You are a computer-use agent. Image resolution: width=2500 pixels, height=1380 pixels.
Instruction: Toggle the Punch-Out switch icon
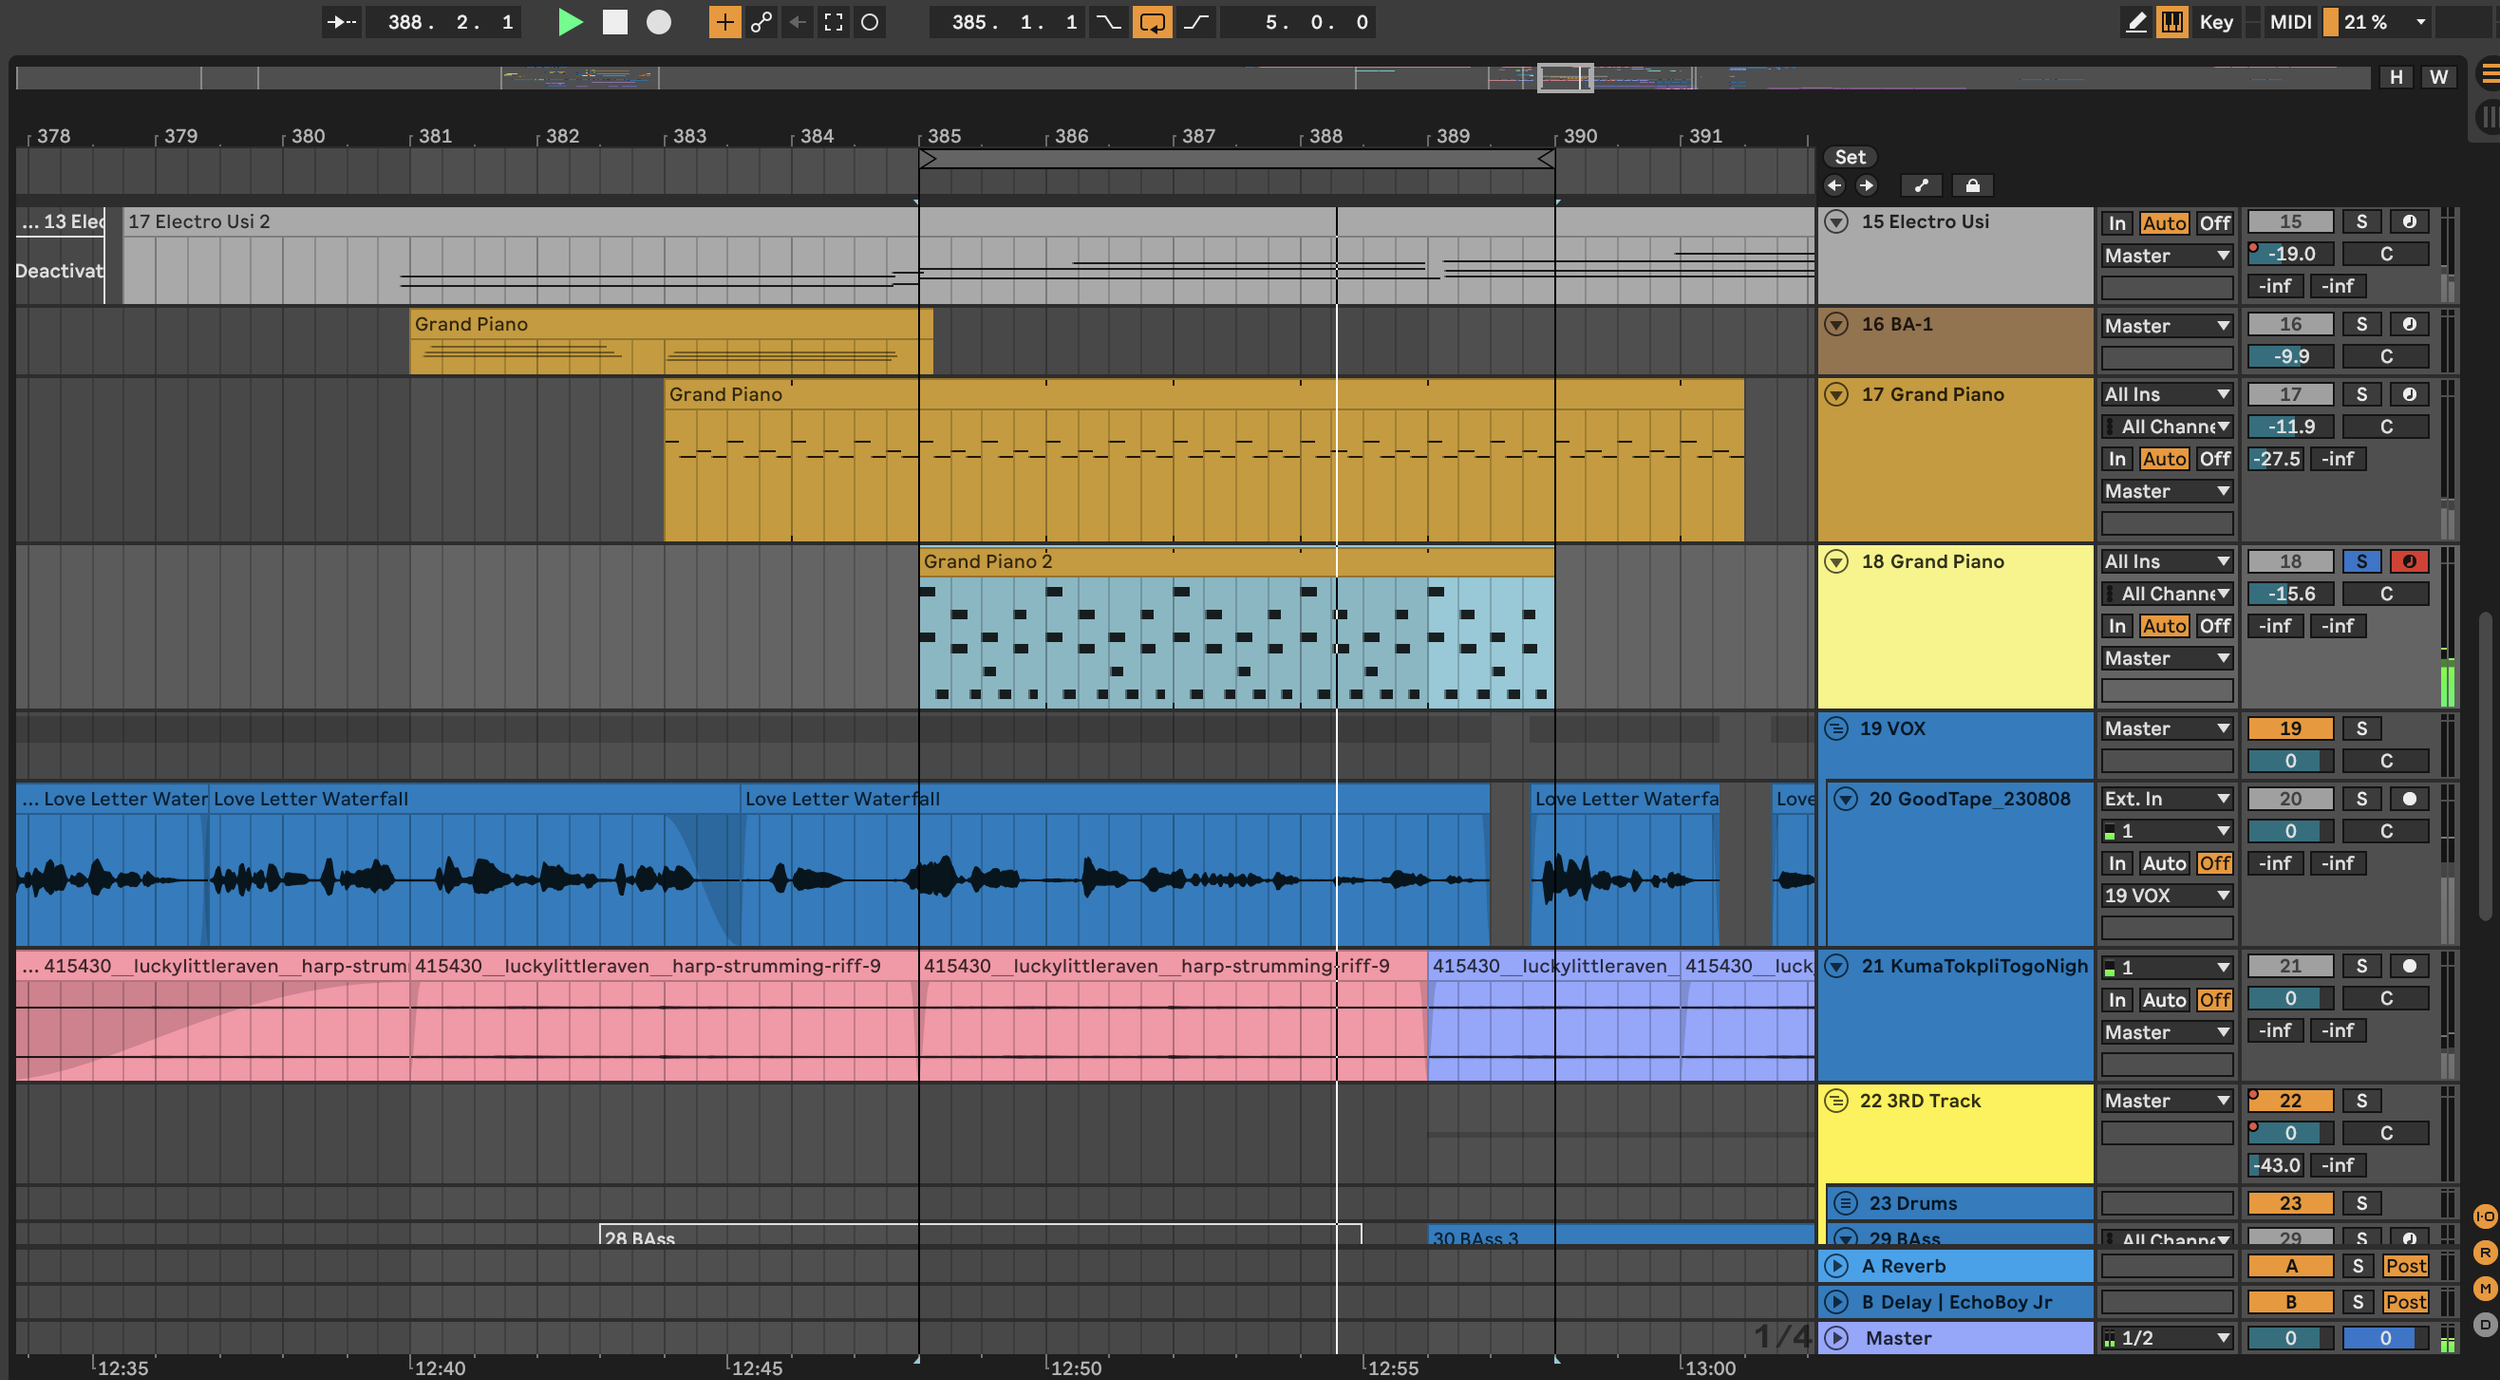pyautogui.click(x=1196, y=22)
